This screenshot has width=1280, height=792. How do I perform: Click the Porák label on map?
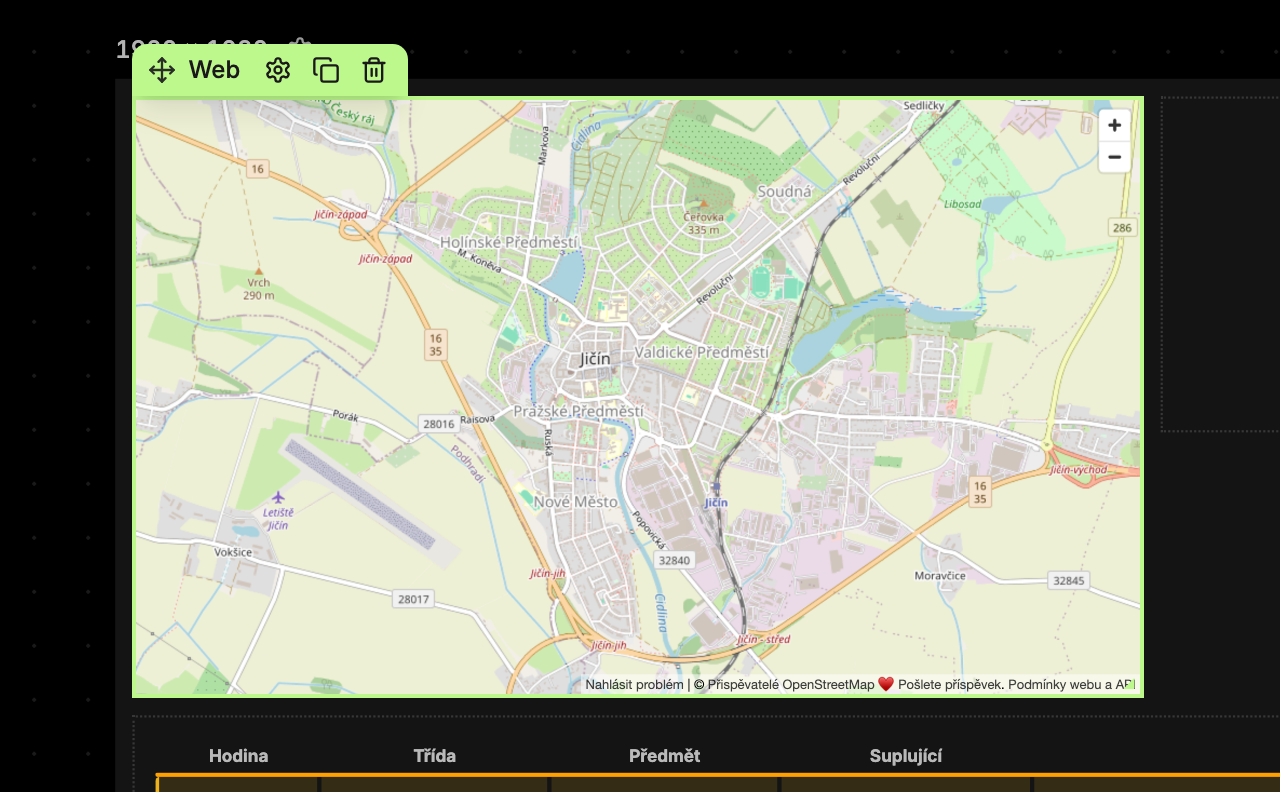[345, 414]
